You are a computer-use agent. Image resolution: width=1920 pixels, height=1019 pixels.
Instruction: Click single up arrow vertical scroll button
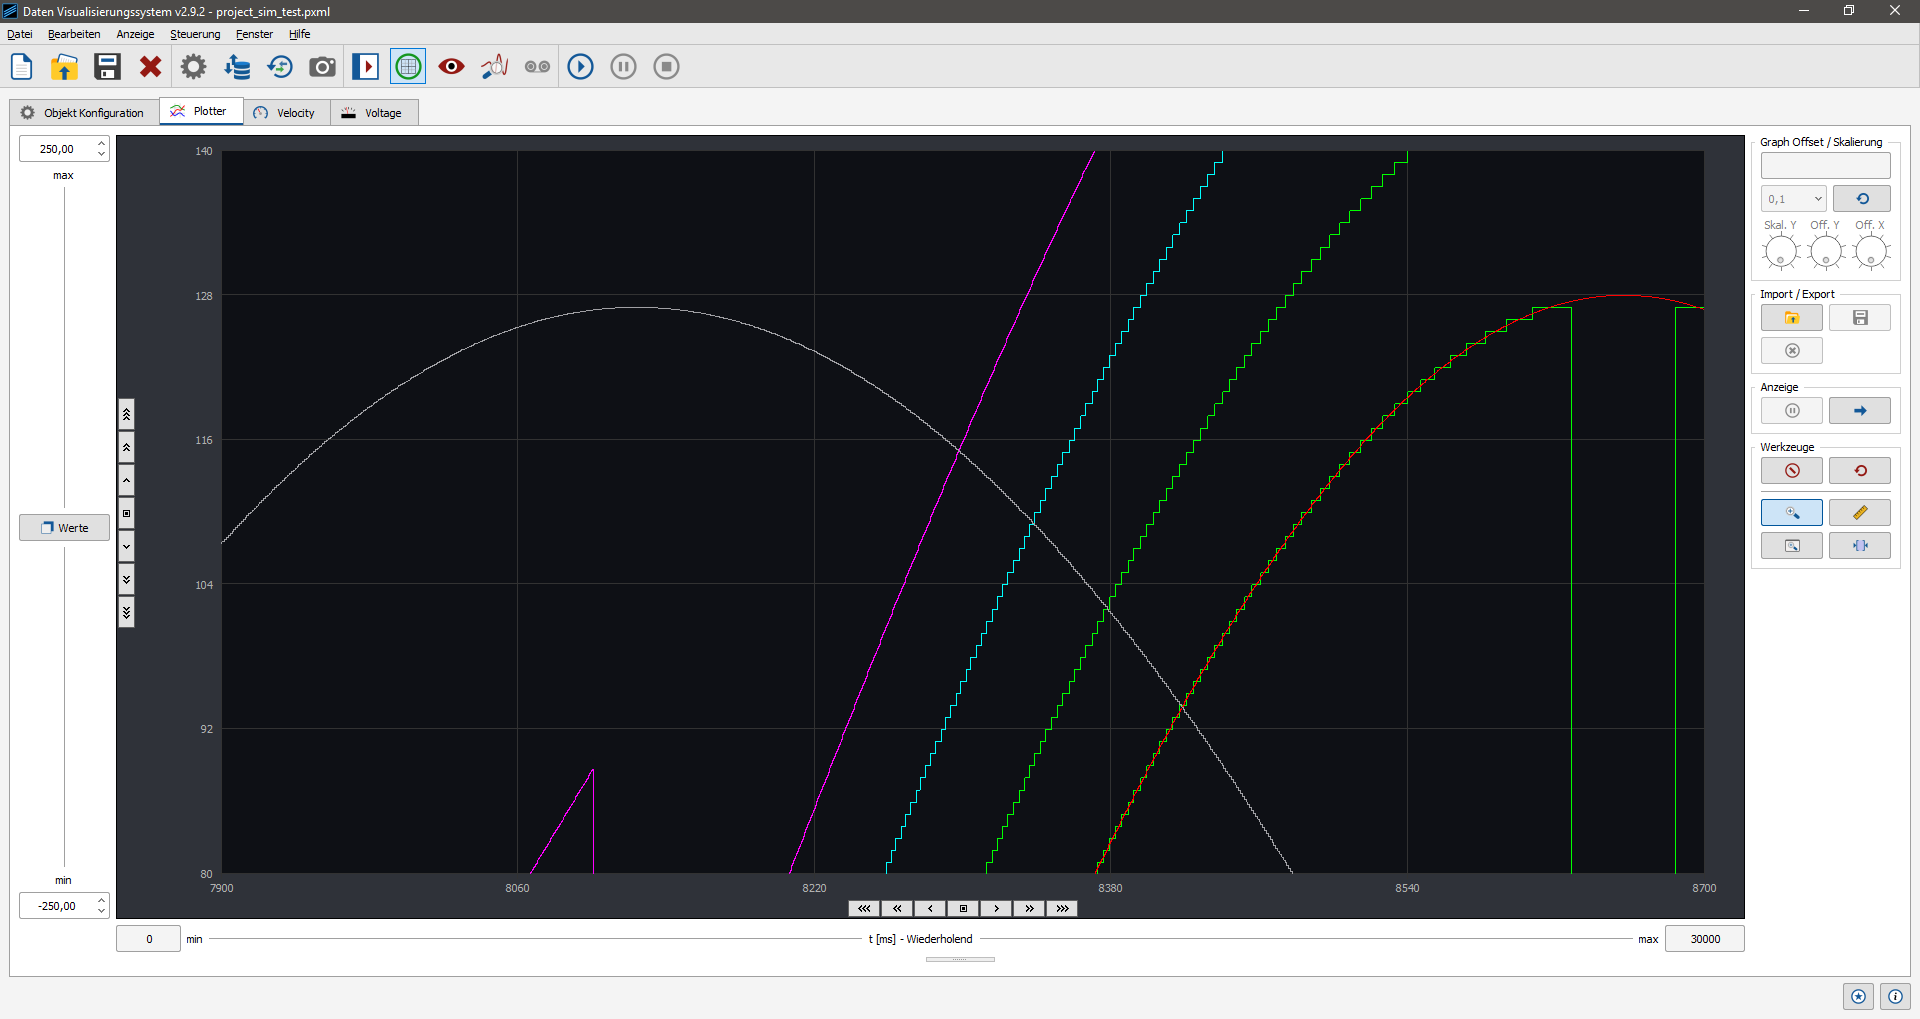coord(126,480)
